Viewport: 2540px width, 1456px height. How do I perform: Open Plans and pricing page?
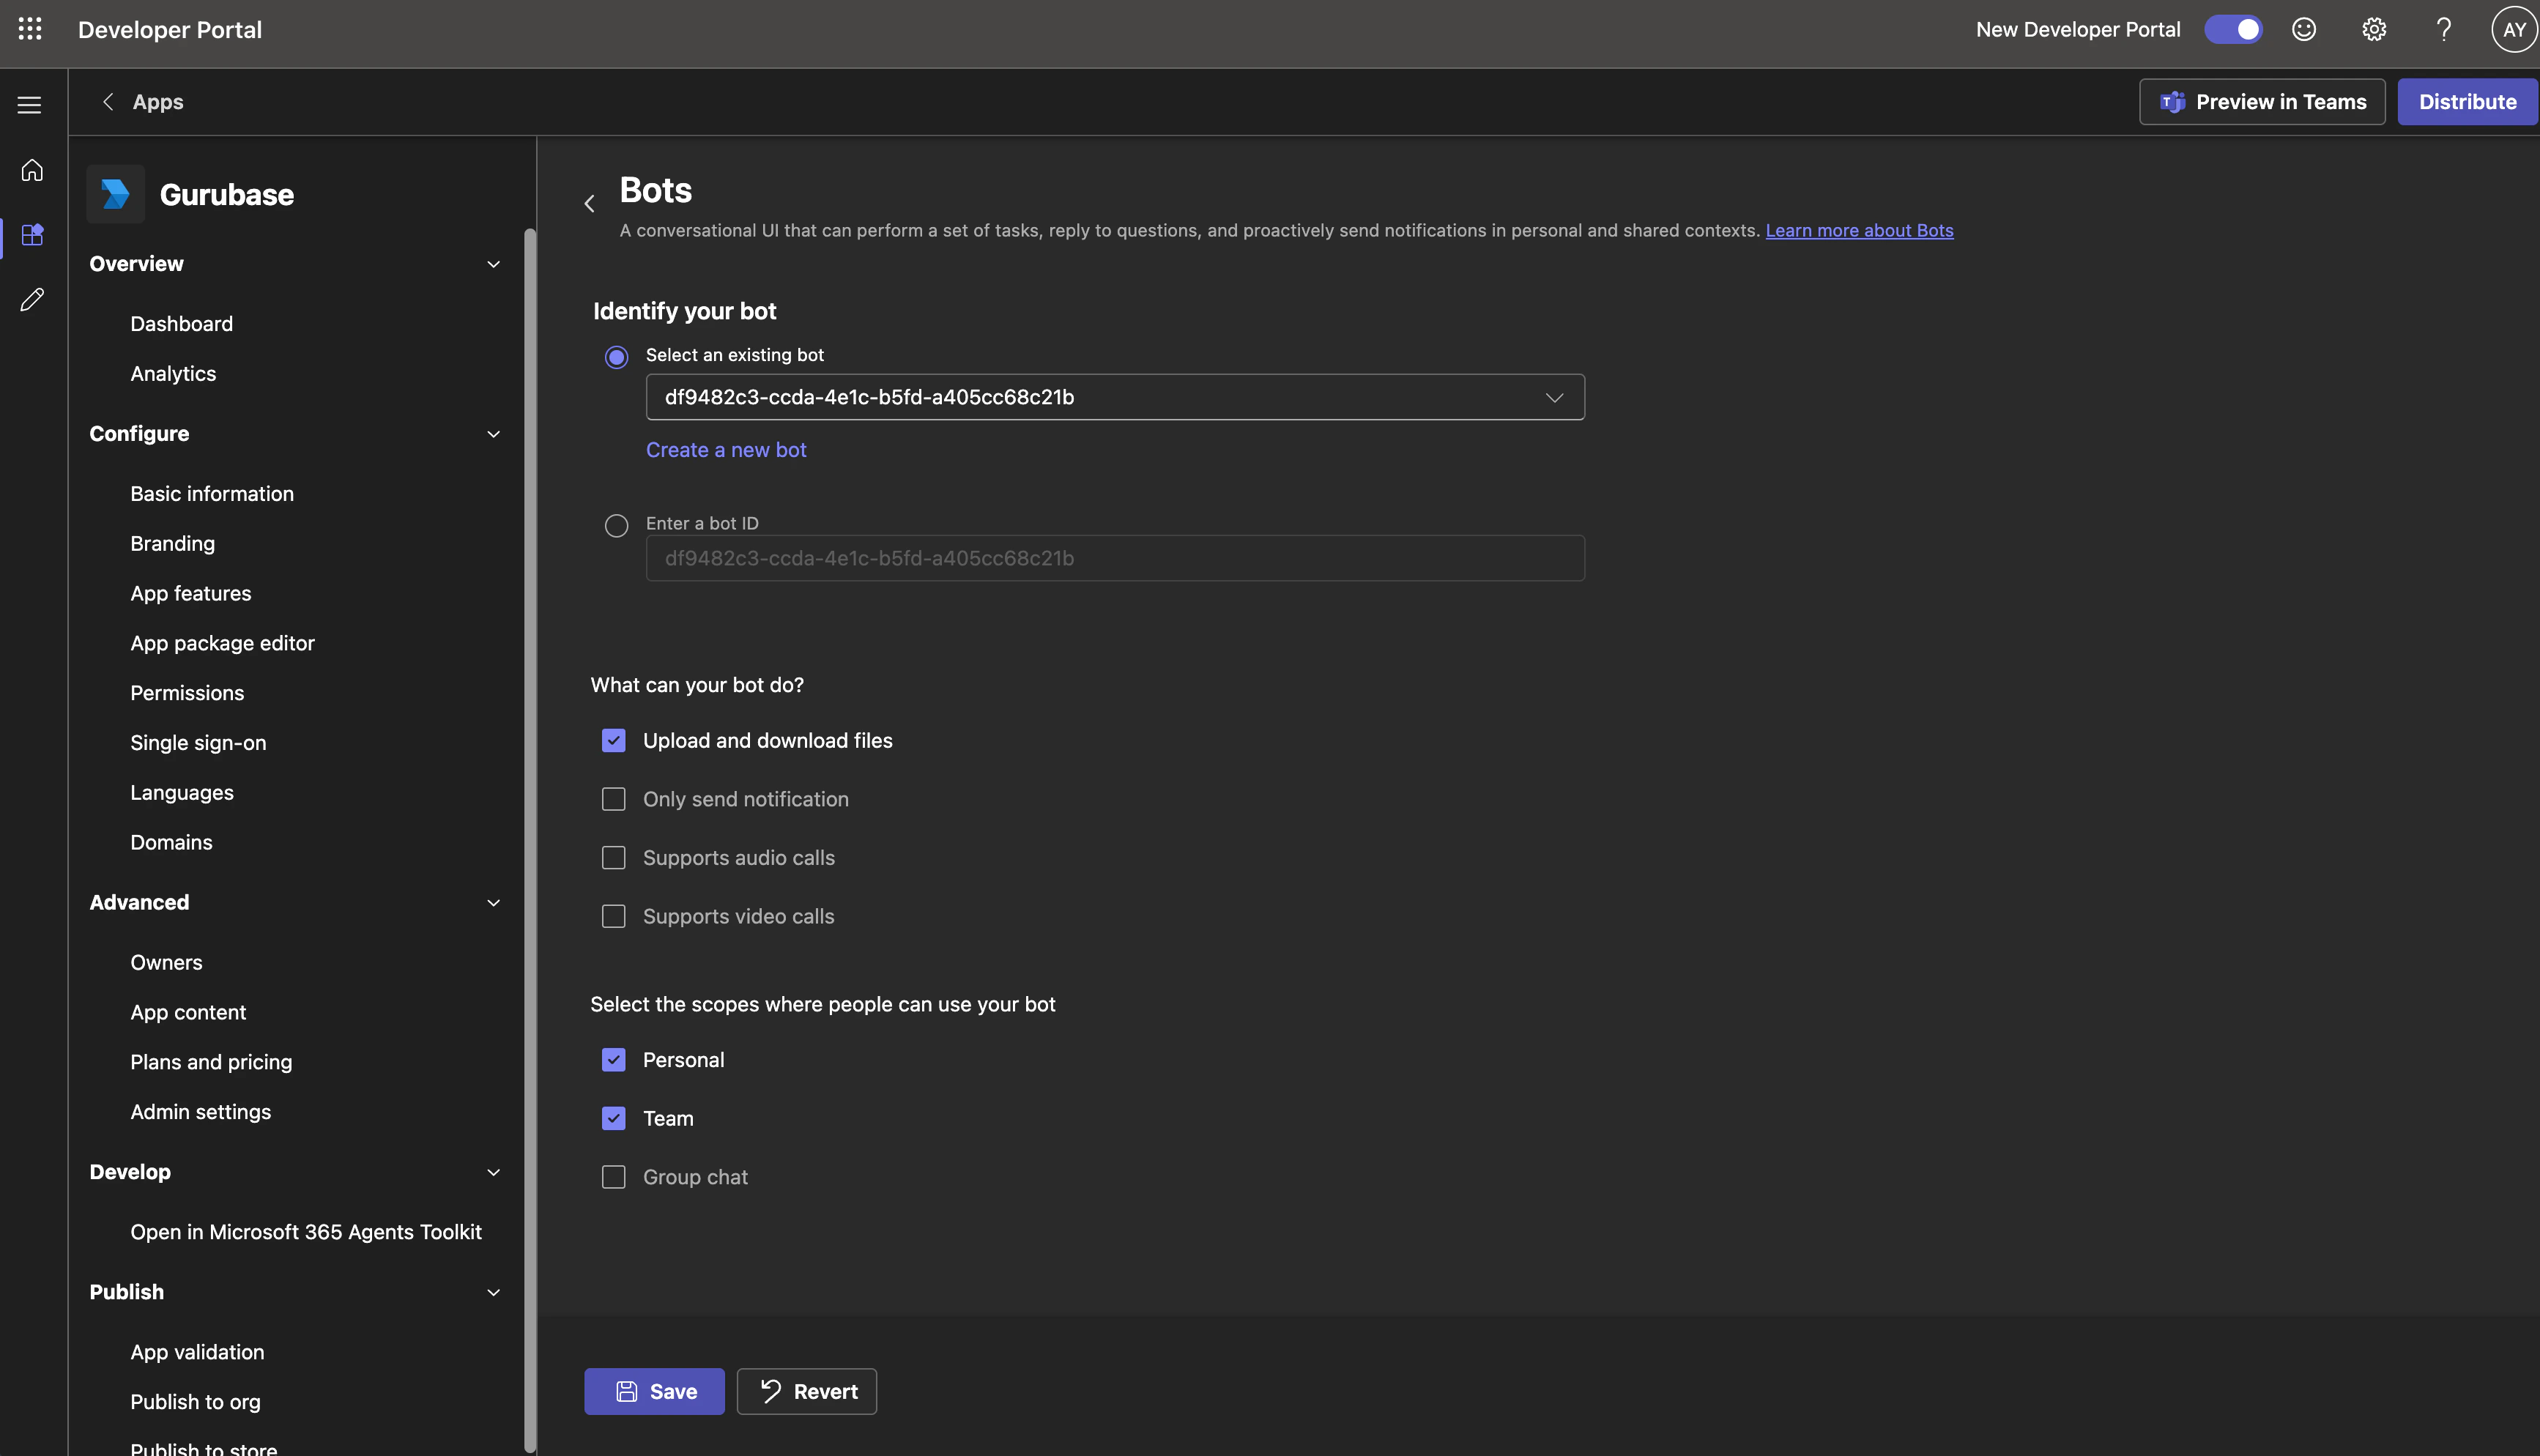tap(211, 1062)
